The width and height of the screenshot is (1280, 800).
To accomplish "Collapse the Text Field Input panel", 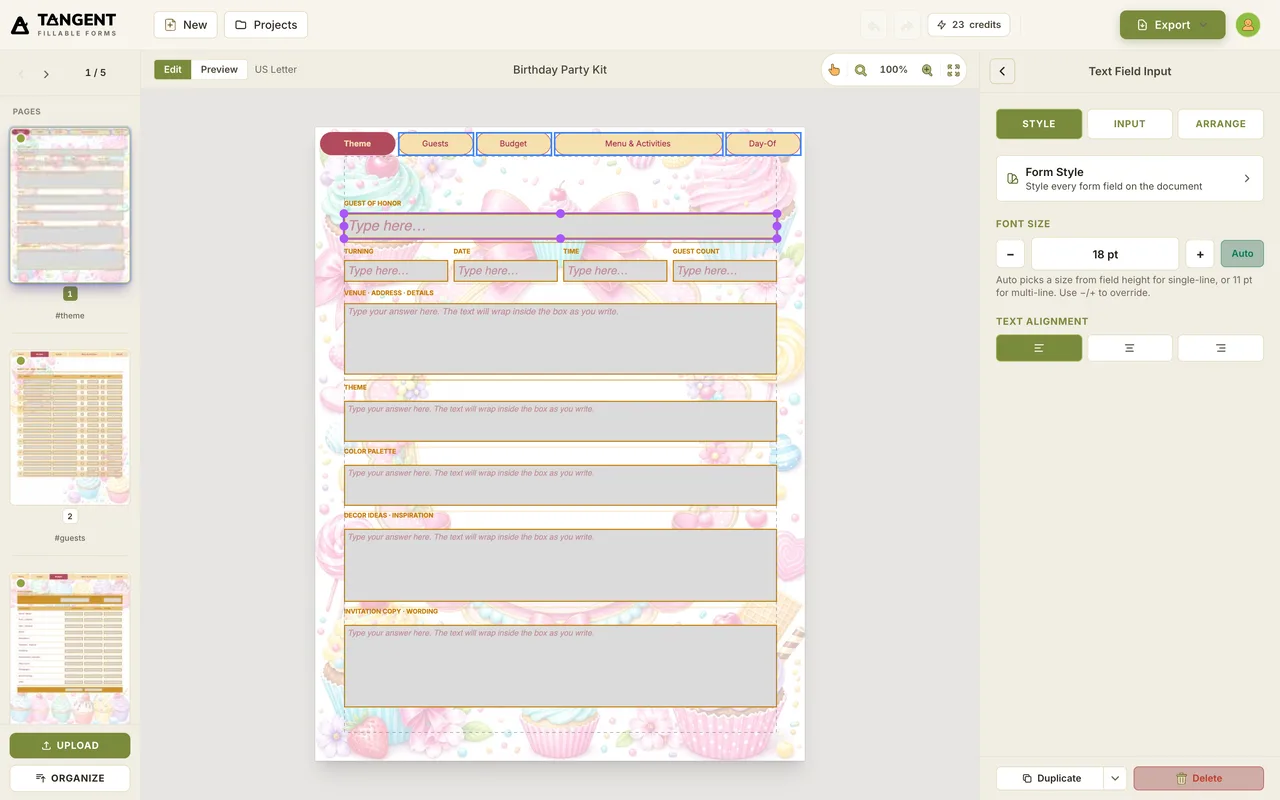I will click(x=1002, y=71).
